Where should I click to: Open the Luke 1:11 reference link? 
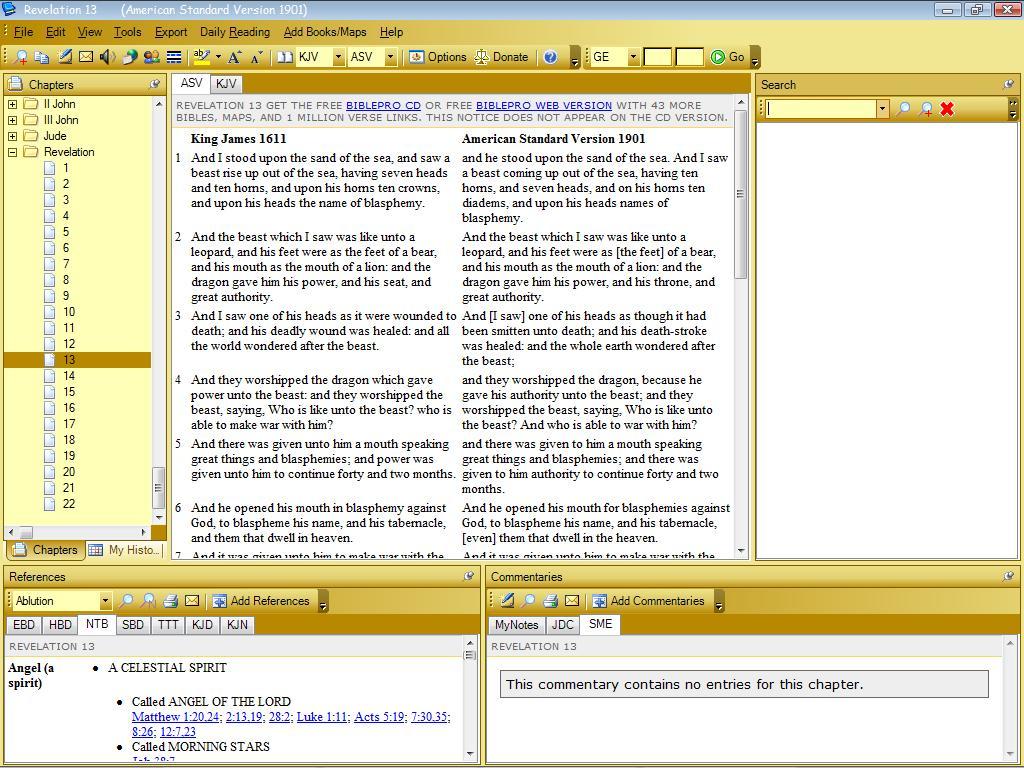321,717
